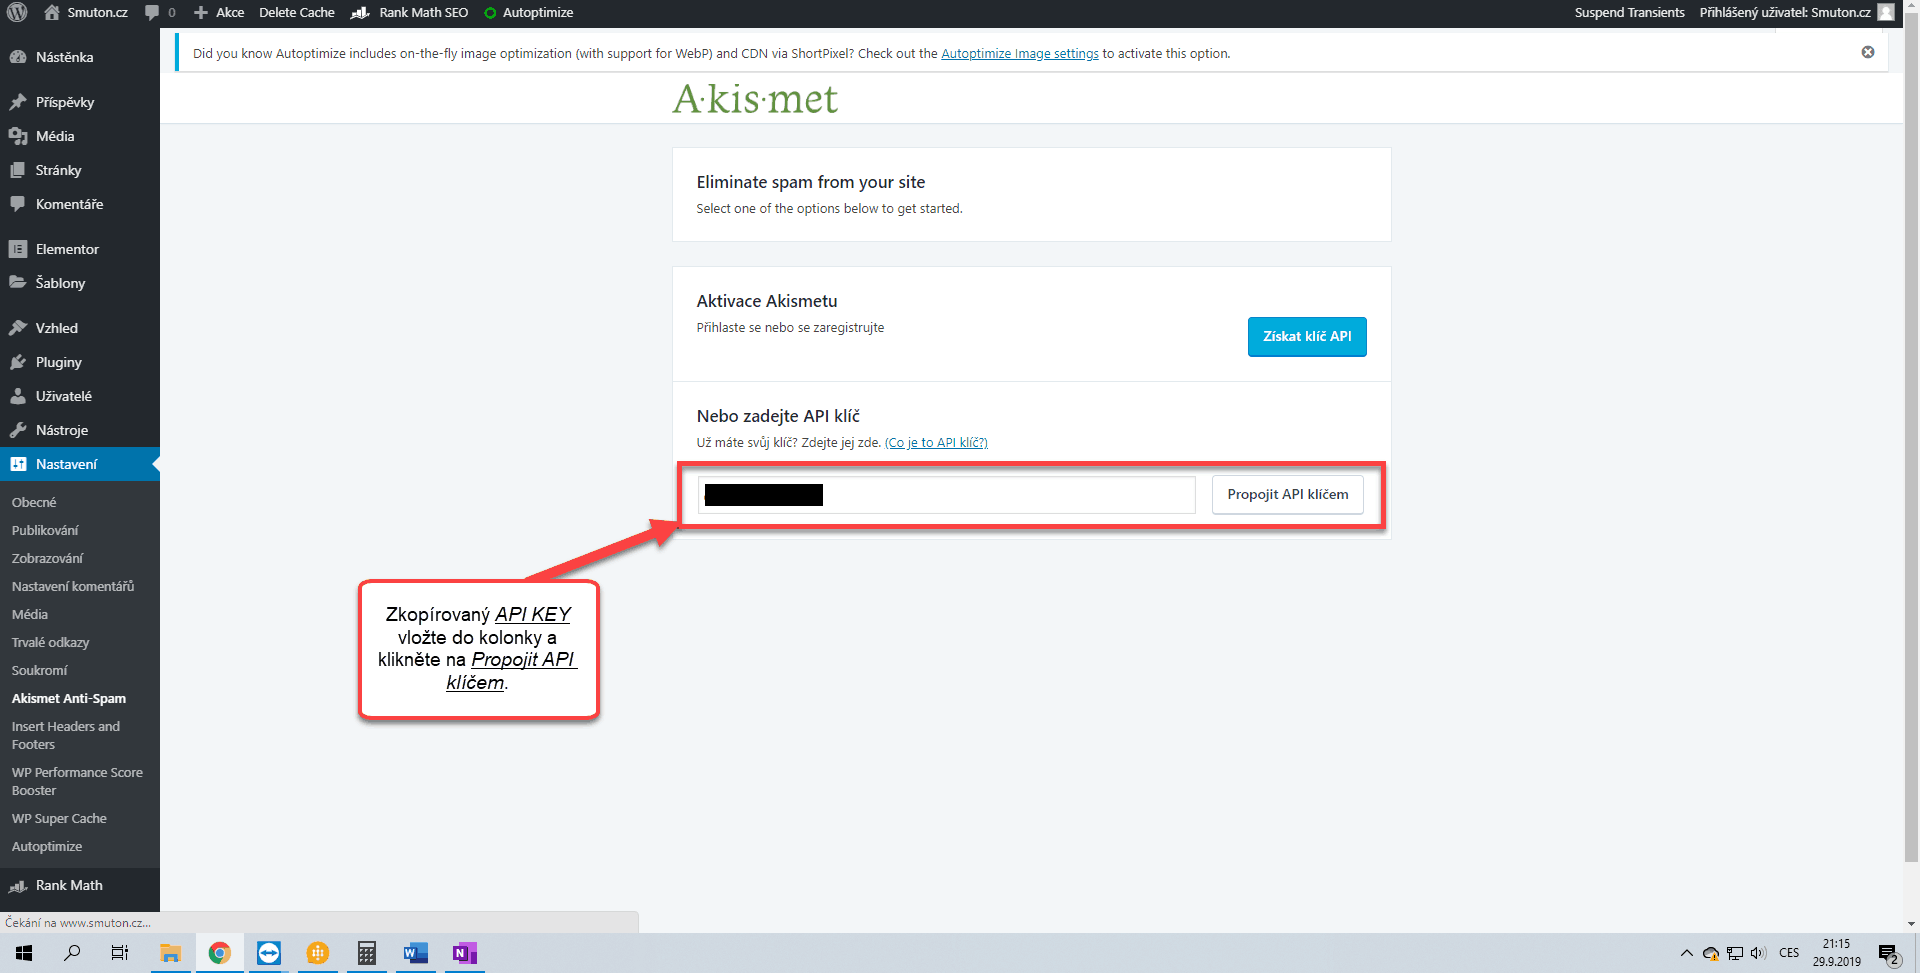This screenshot has height=973, width=1920.
Task: Open the Smuton.cz site home link
Action: 86,12
